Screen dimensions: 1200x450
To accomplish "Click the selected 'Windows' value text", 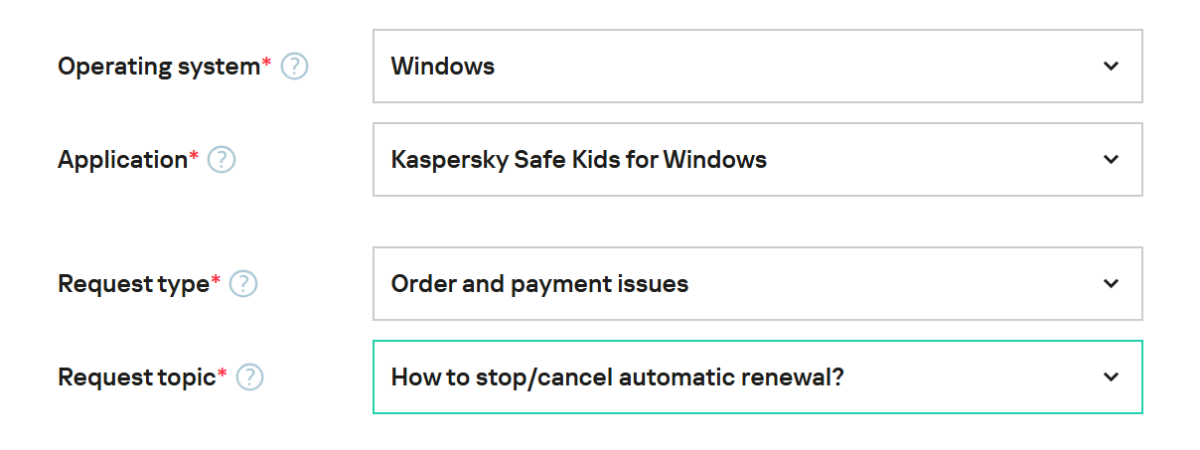I will [x=442, y=67].
